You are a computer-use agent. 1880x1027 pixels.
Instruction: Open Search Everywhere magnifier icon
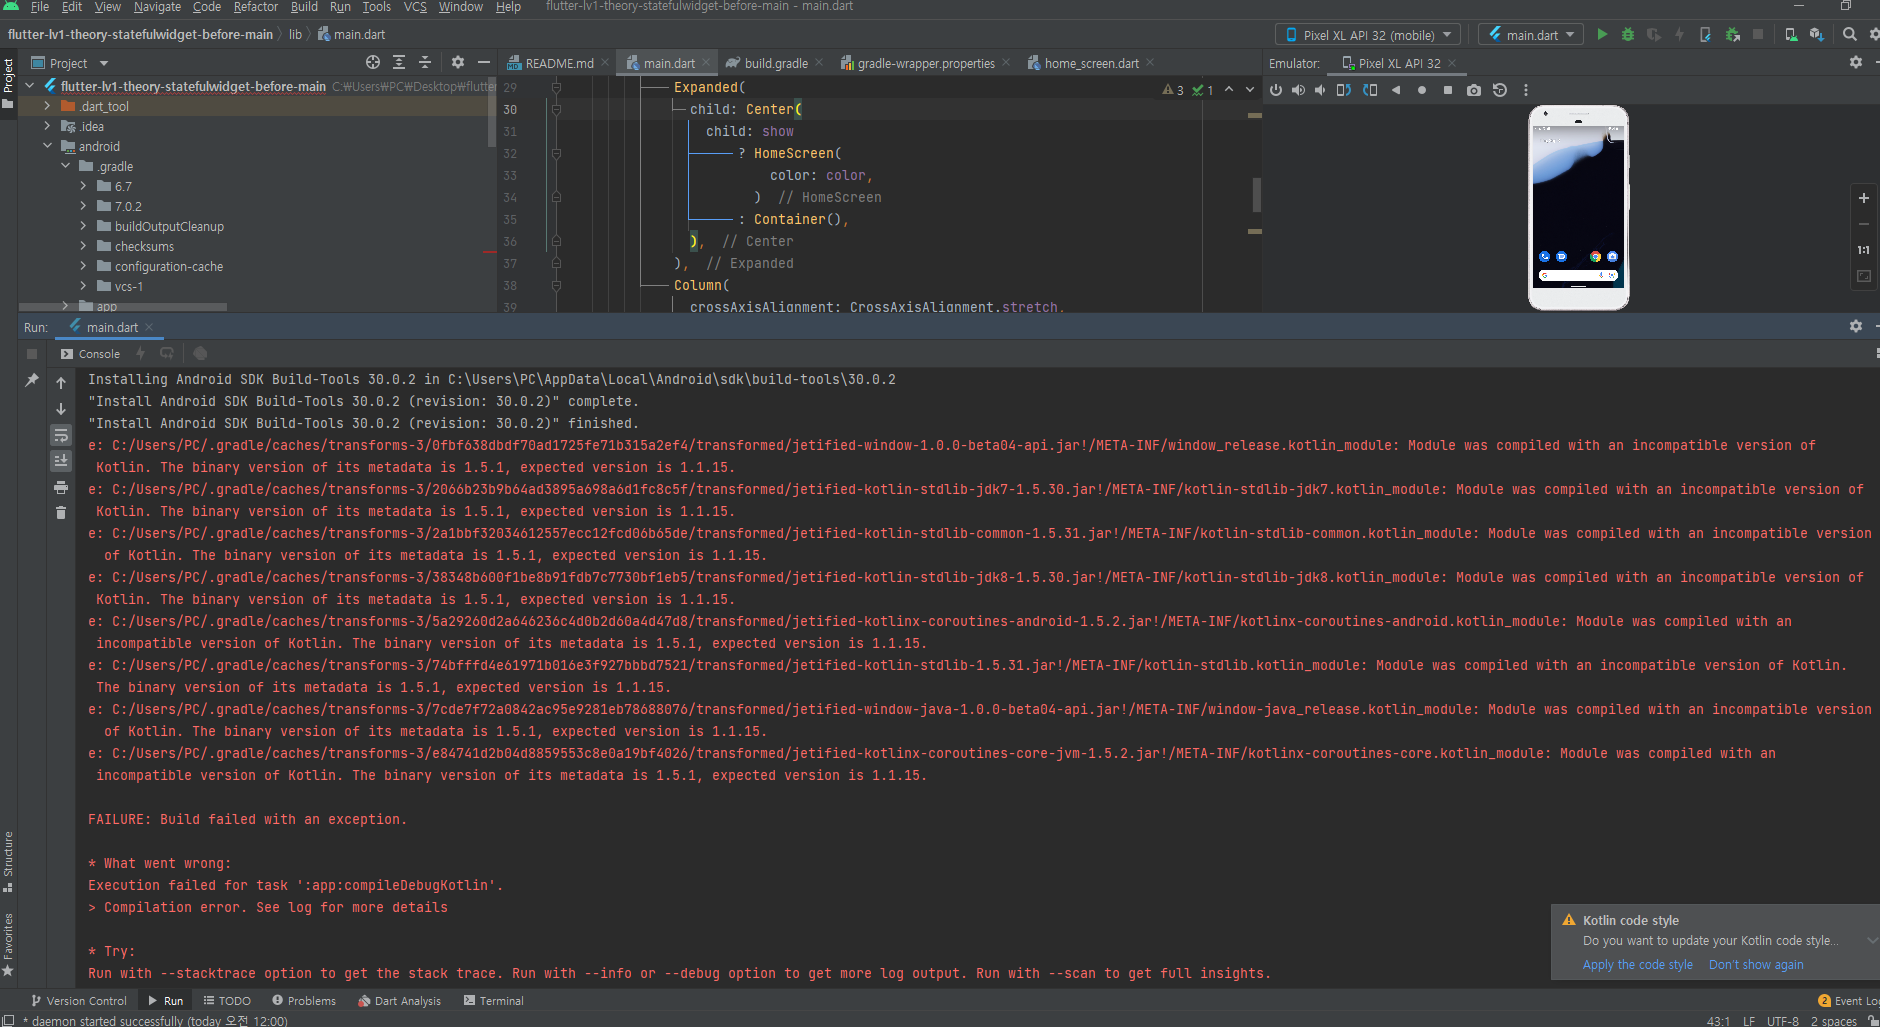click(1849, 34)
